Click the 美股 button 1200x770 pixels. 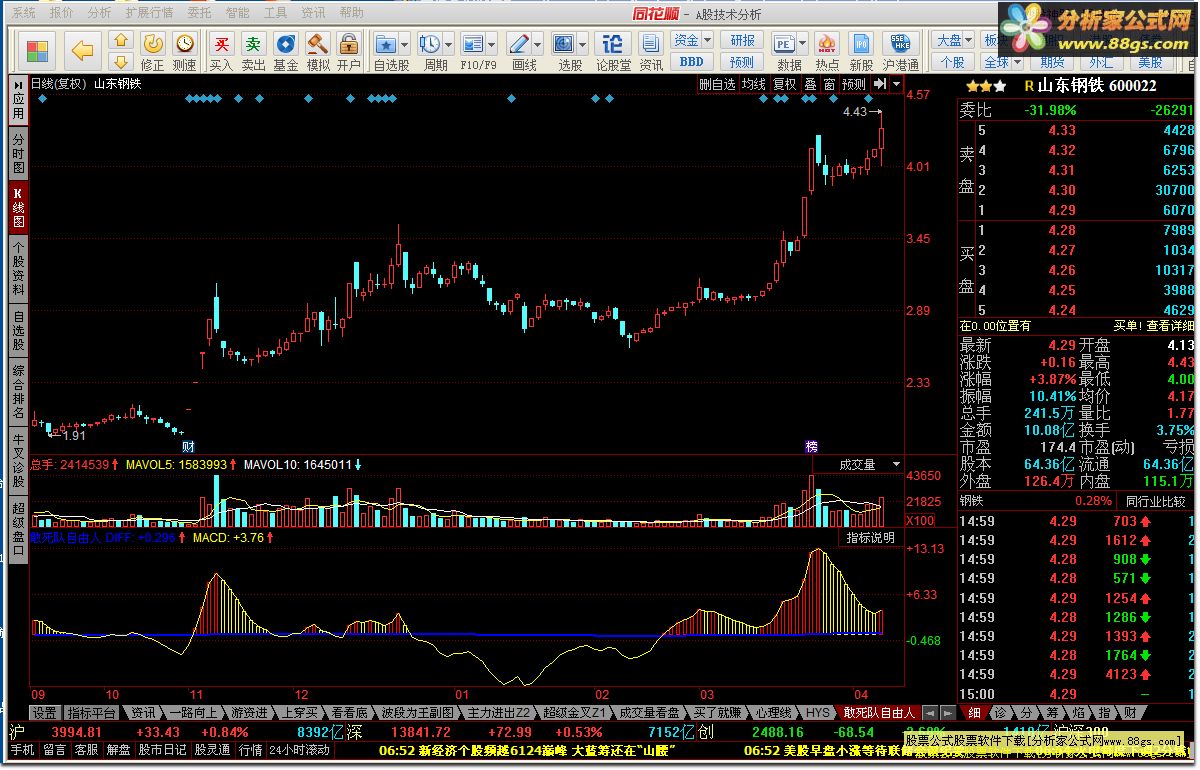(1150, 62)
